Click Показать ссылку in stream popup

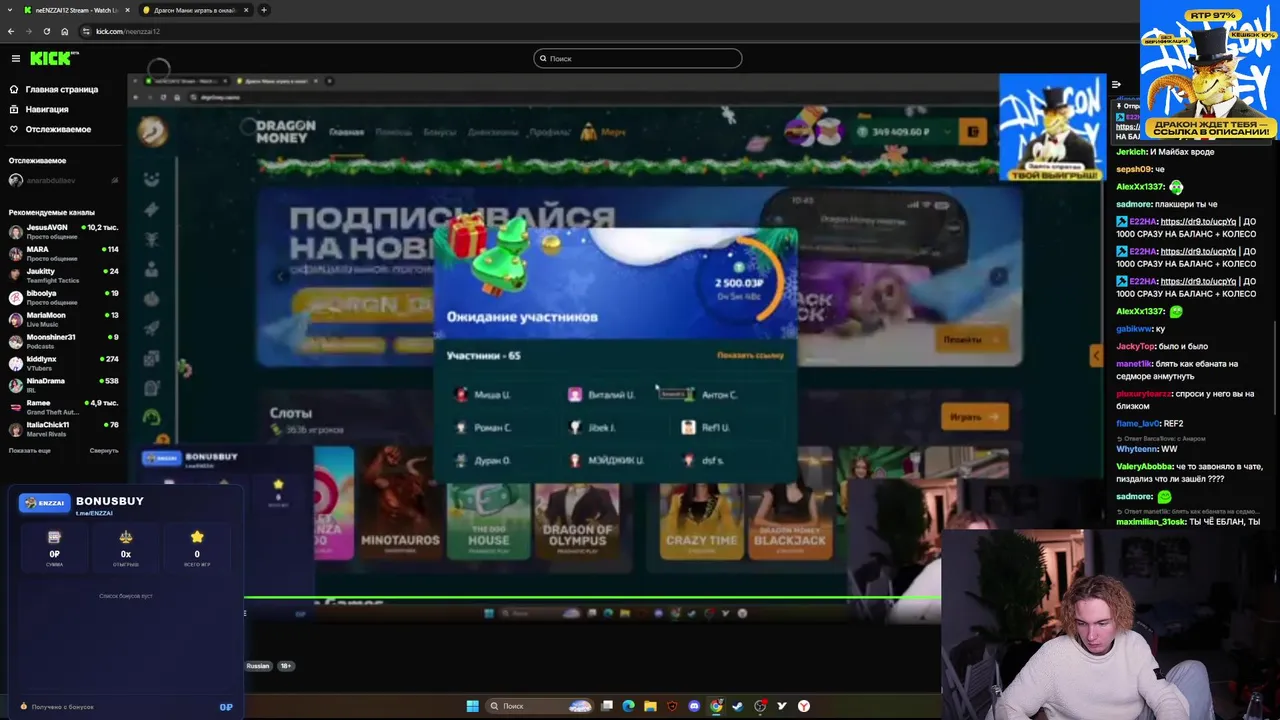click(750, 355)
